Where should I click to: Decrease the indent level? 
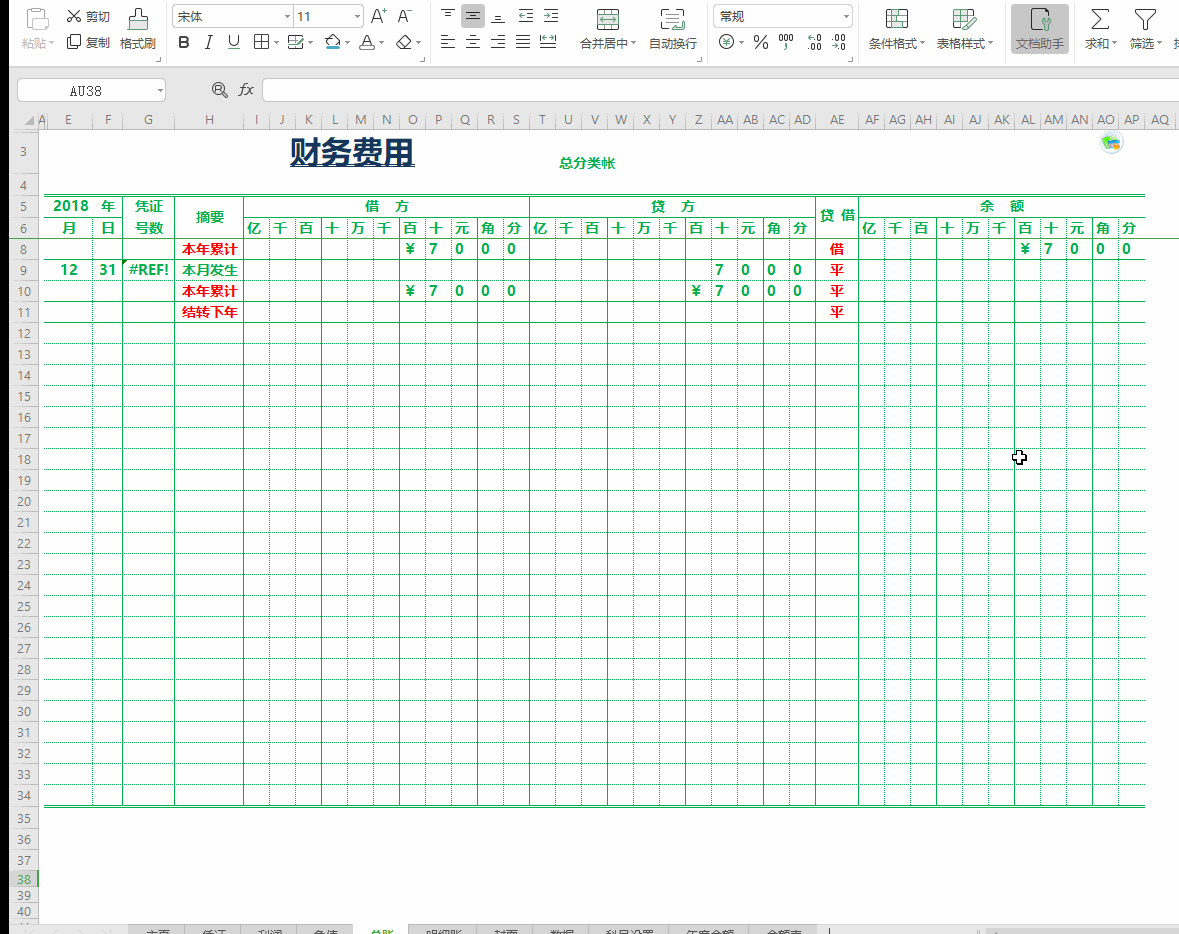[526, 16]
